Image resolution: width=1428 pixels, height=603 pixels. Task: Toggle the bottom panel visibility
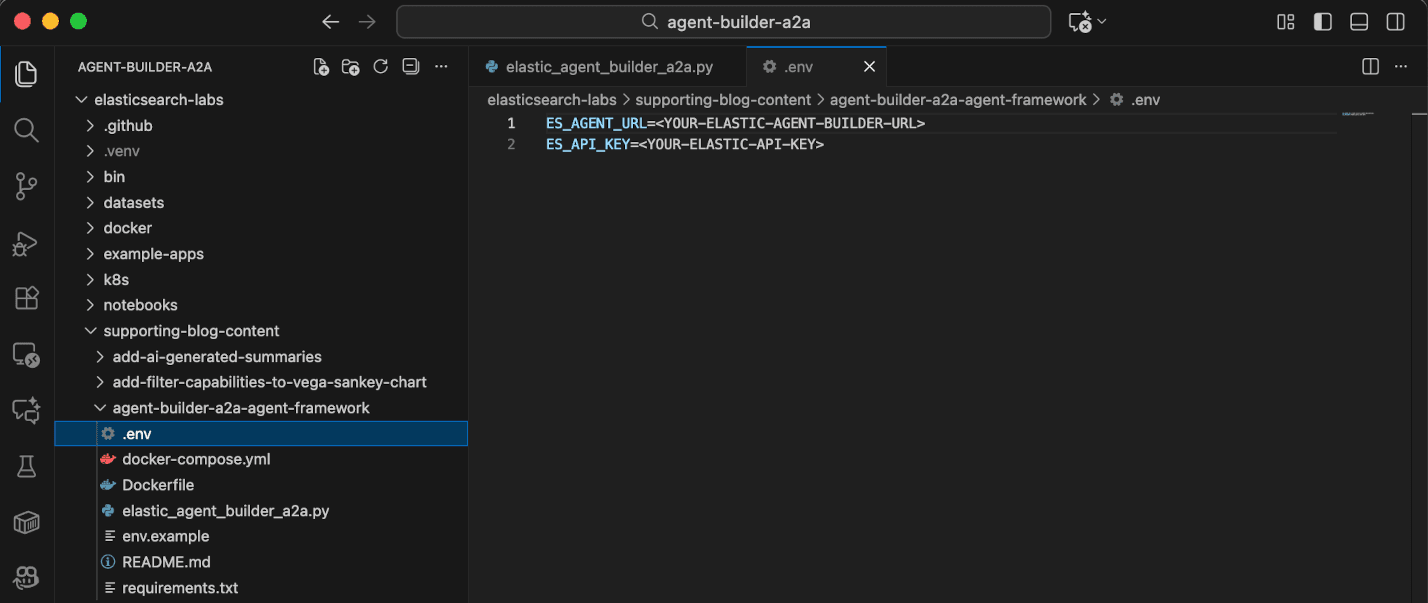1358,22
